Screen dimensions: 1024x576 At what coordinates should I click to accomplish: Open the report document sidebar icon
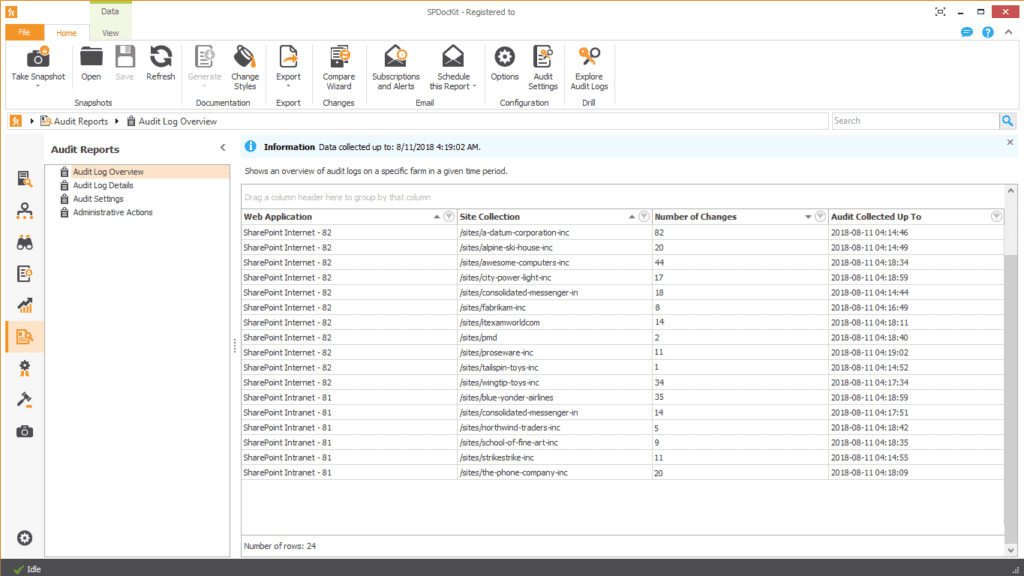coord(25,274)
